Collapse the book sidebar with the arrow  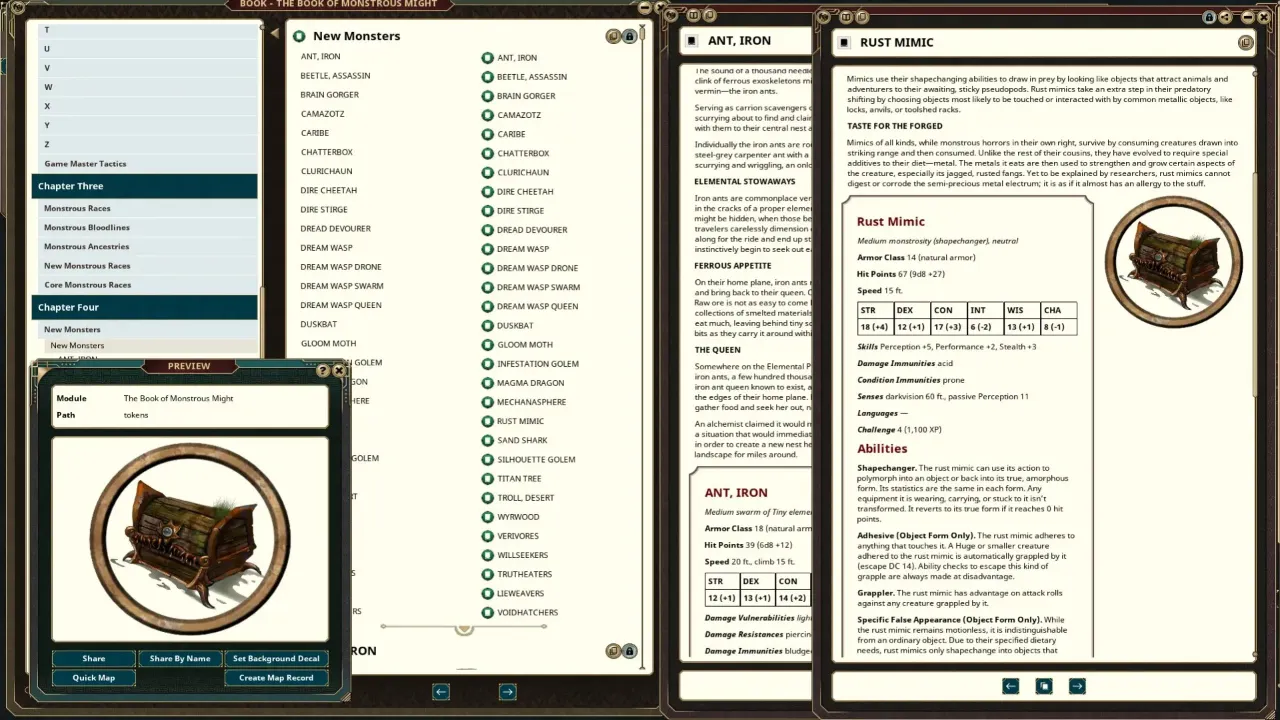tap(275, 33)
